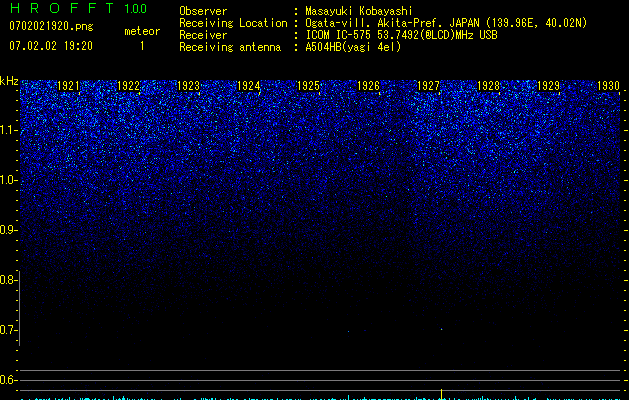Click the Receiving Location label
The height and width of the screenshot is (400, 629).
tap(233, 23)
